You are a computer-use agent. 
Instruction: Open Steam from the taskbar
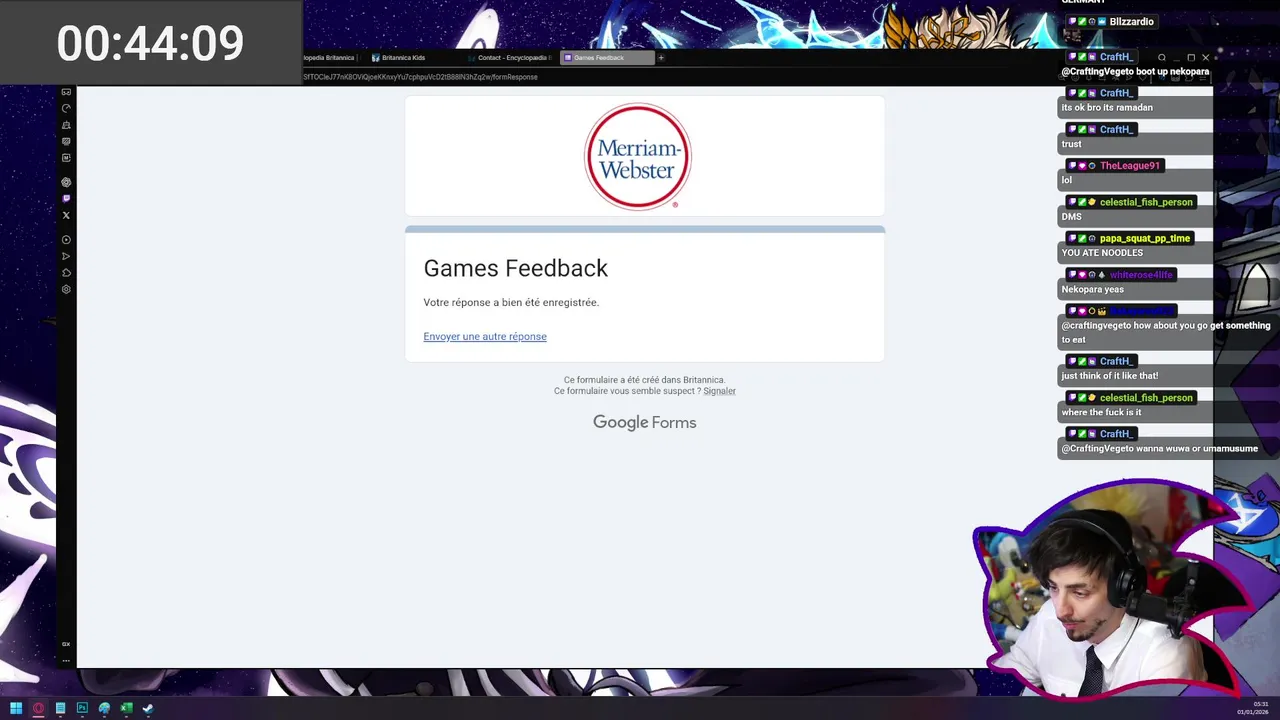pos(148,708)
